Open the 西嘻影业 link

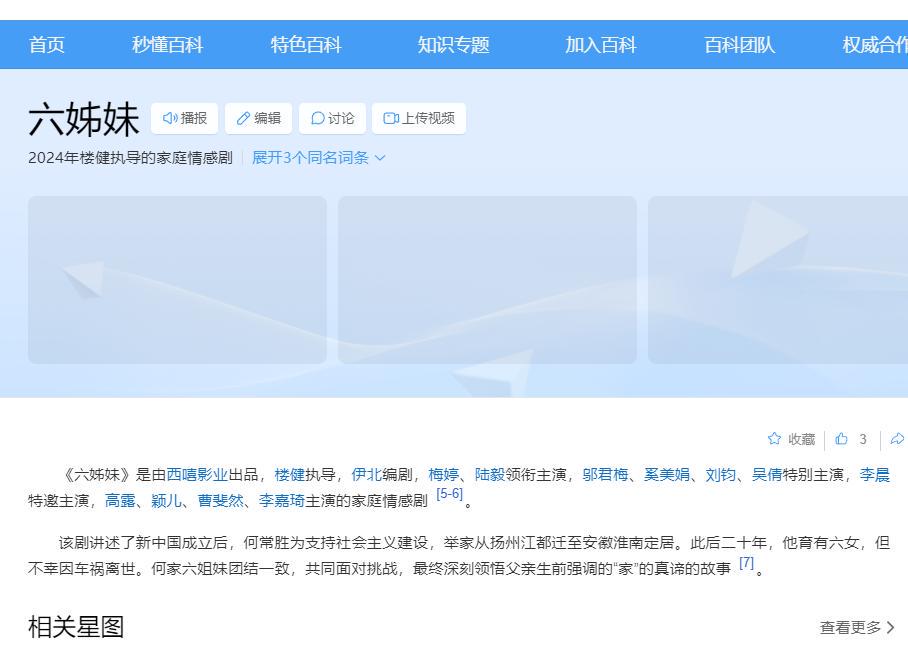click(x=197, y=475)
